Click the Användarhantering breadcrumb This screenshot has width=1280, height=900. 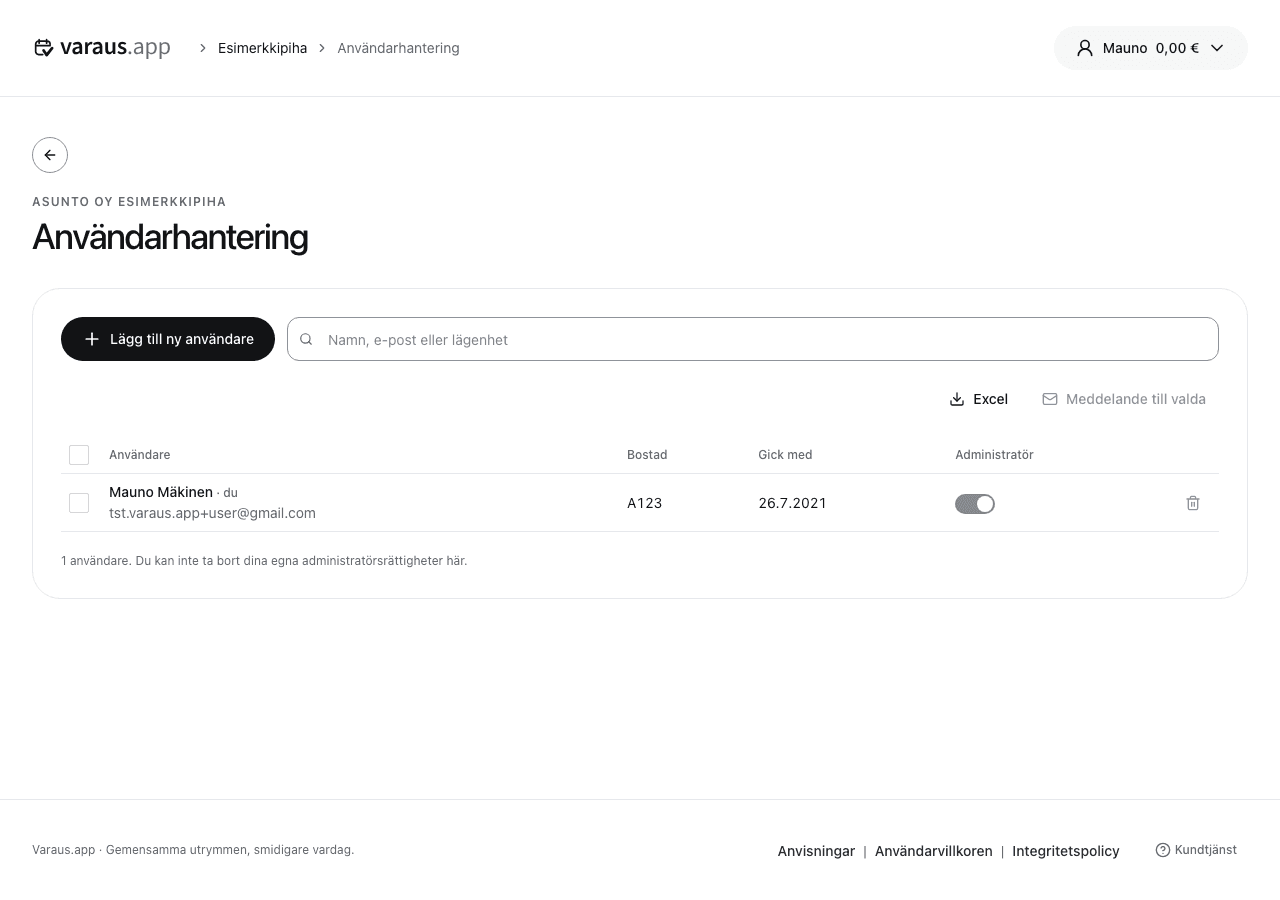click(398, 48)
